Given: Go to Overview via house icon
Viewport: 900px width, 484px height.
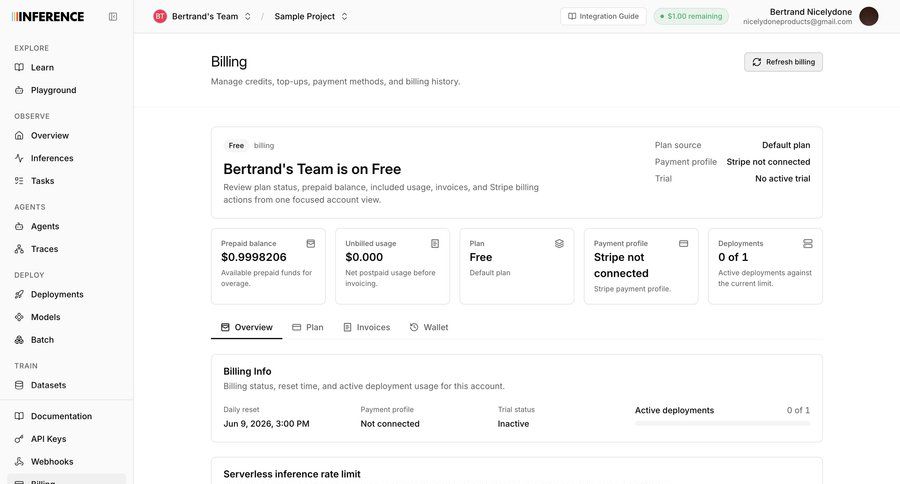Looking at the screenshot, I should pos(19,135).
